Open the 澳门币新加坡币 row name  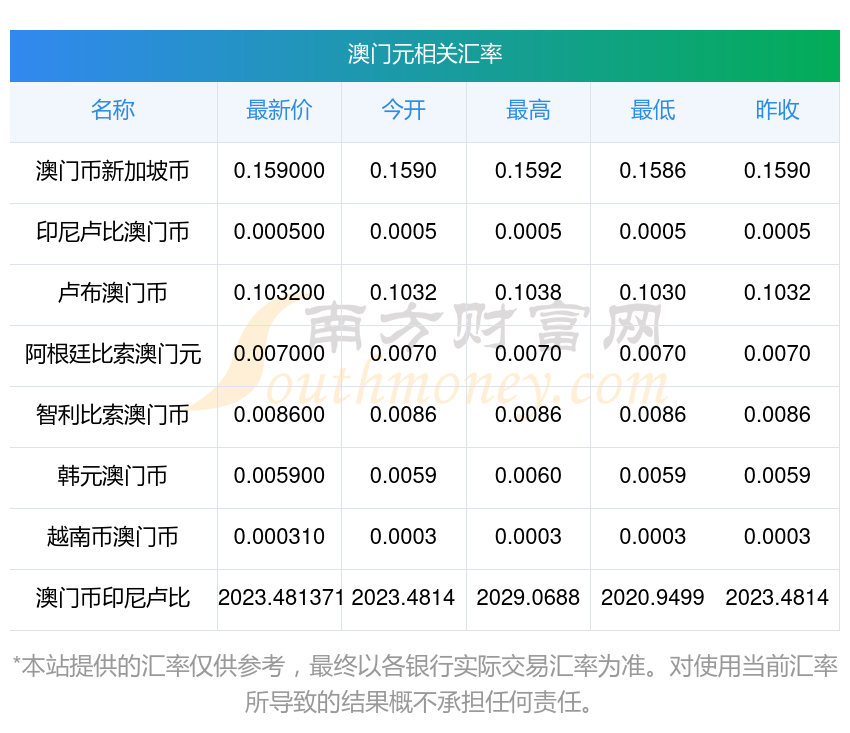pyautogui.click(x=113, y=171)
